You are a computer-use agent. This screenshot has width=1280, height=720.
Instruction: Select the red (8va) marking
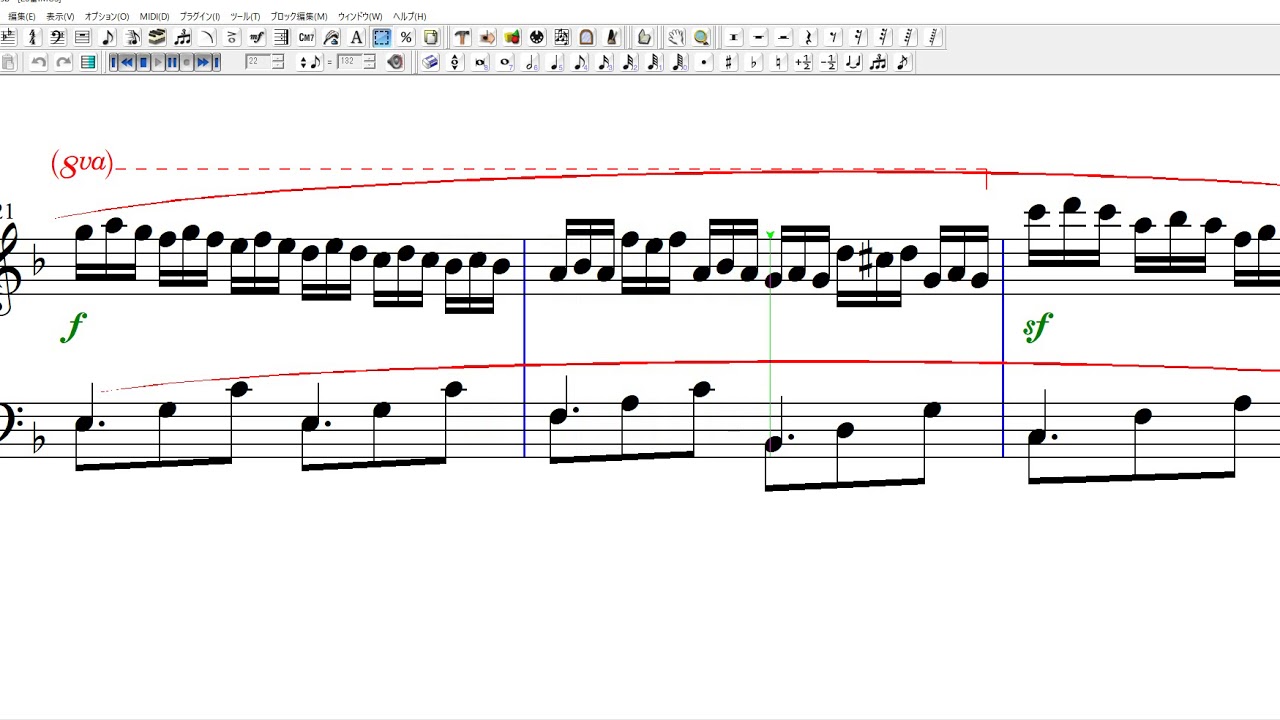pyautogui.click(x=82, y=163)
